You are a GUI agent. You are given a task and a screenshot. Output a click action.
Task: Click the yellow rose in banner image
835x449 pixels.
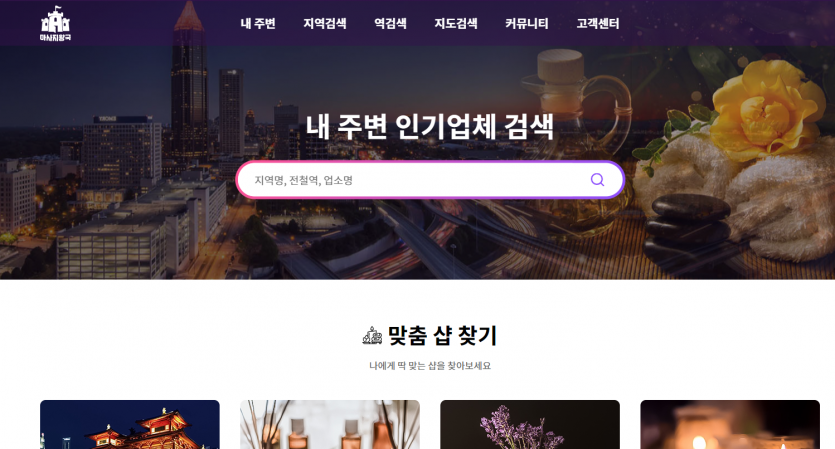coord(765,109)
